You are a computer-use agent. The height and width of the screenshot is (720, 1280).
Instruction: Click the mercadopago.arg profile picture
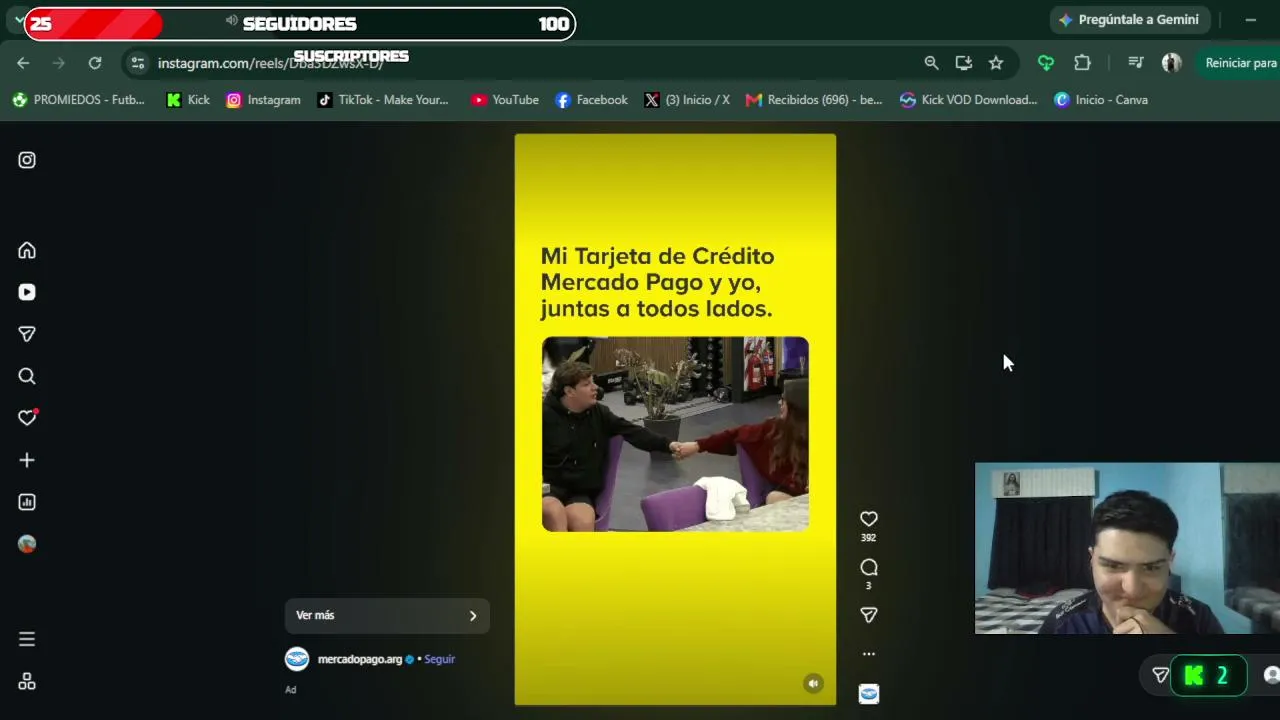(297, 659)
